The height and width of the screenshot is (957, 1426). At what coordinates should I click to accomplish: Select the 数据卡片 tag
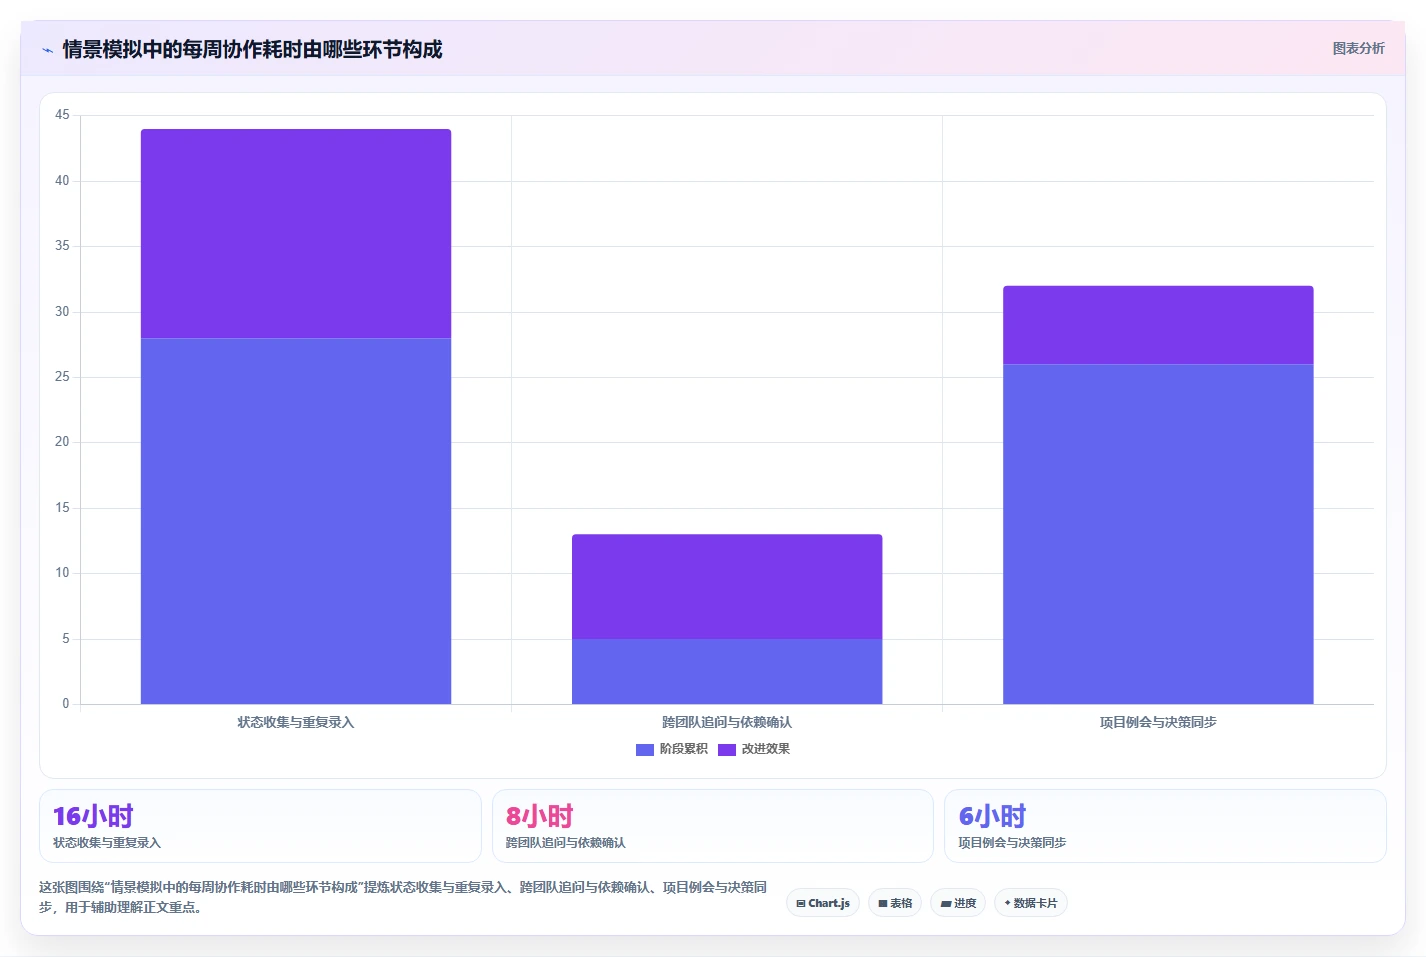point(1031,903)
